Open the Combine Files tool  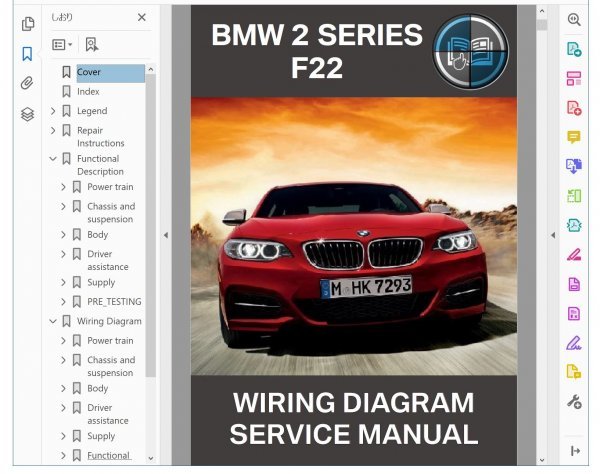[x=574, y=166]
